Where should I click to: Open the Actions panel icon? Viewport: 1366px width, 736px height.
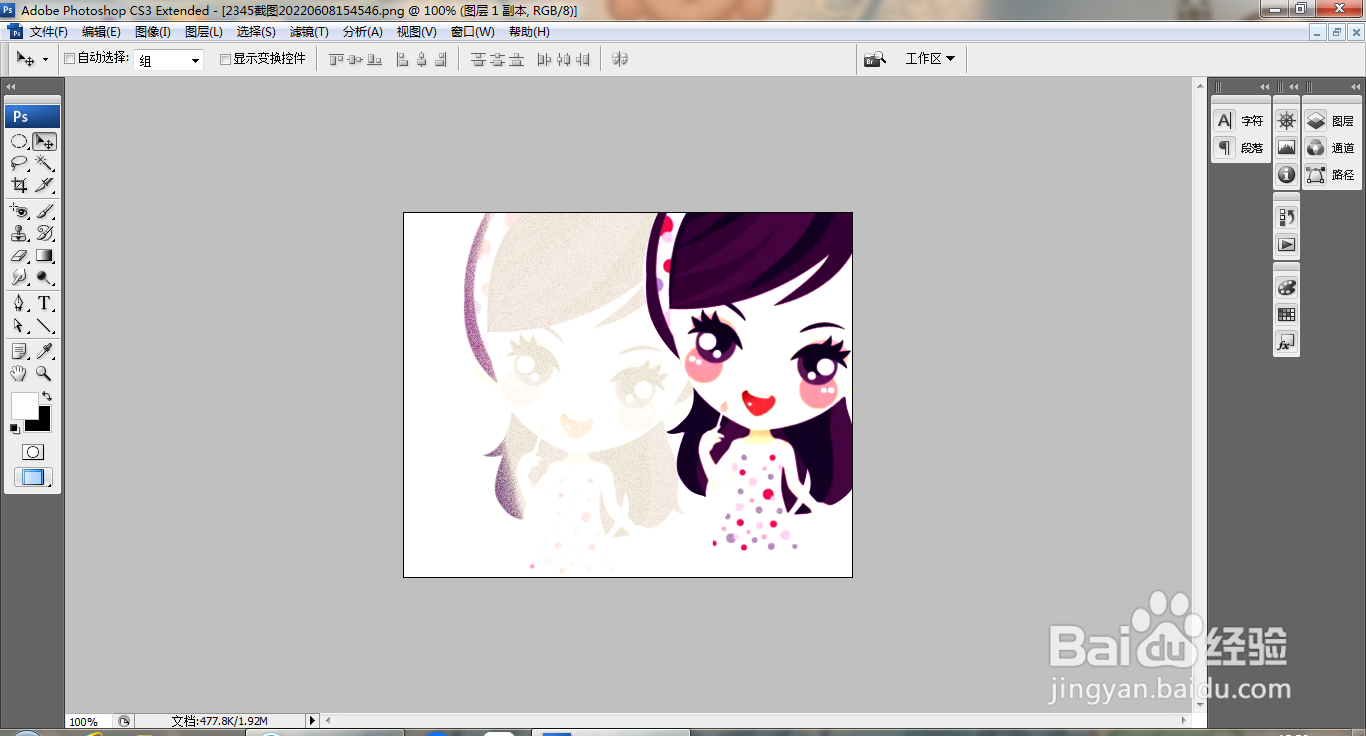coord(1287,244)
